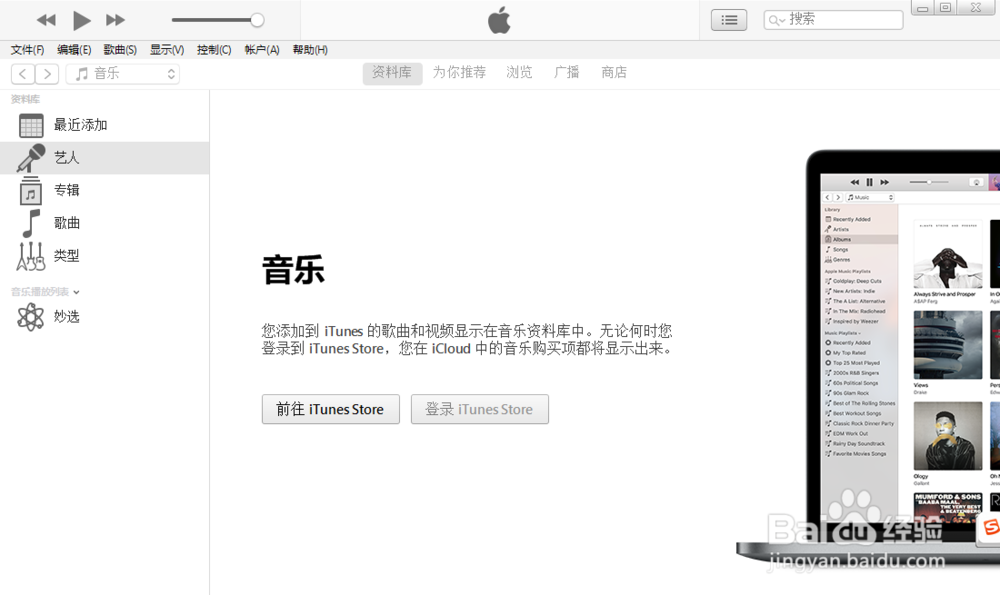Image resolution: width=1000 pixels, height=595 pixels.
Task: Open the 文件(F) menu
Action: [27, 50]
